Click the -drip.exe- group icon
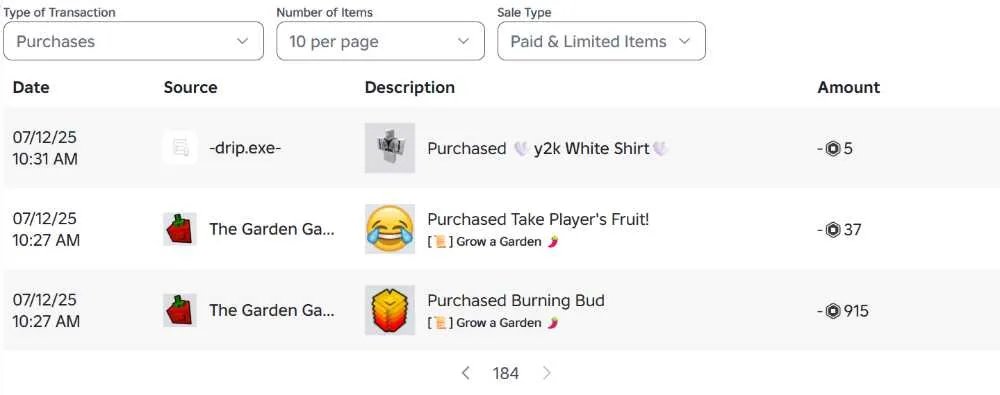 [x=180, y=148]
